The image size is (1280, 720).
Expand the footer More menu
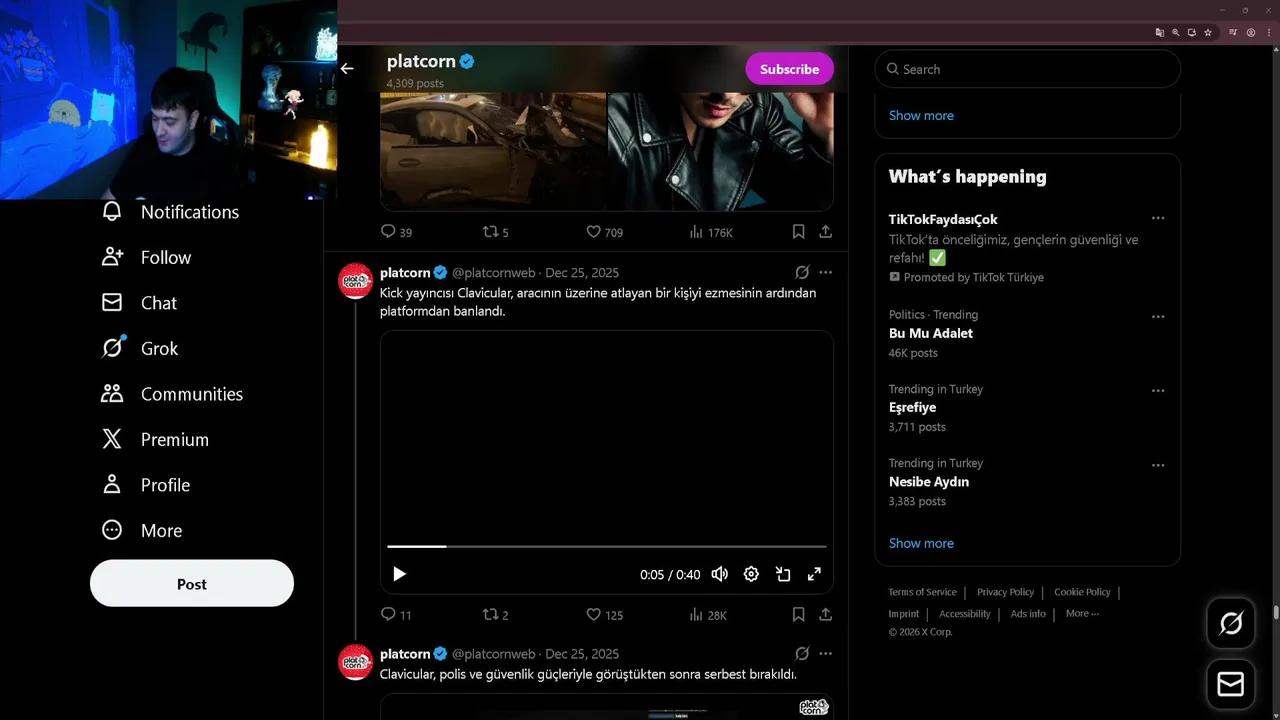(1082, 614)
